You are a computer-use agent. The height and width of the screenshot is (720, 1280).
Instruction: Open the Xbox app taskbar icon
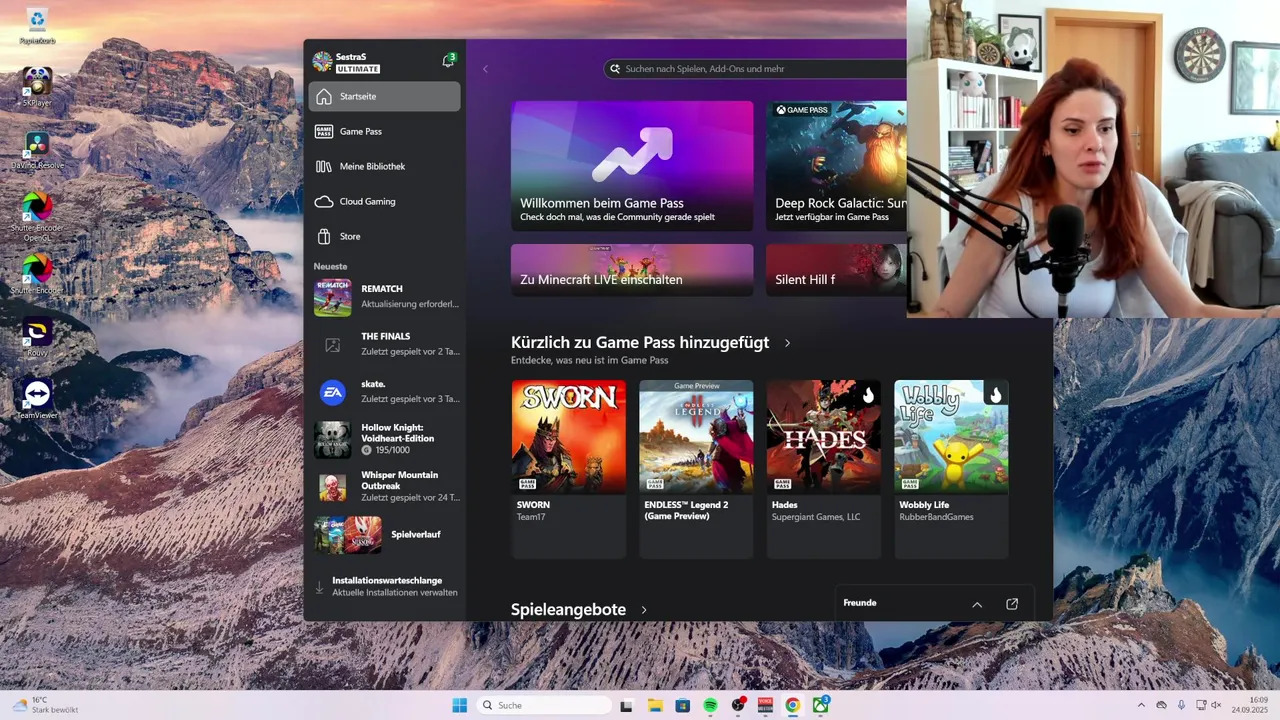821,705
